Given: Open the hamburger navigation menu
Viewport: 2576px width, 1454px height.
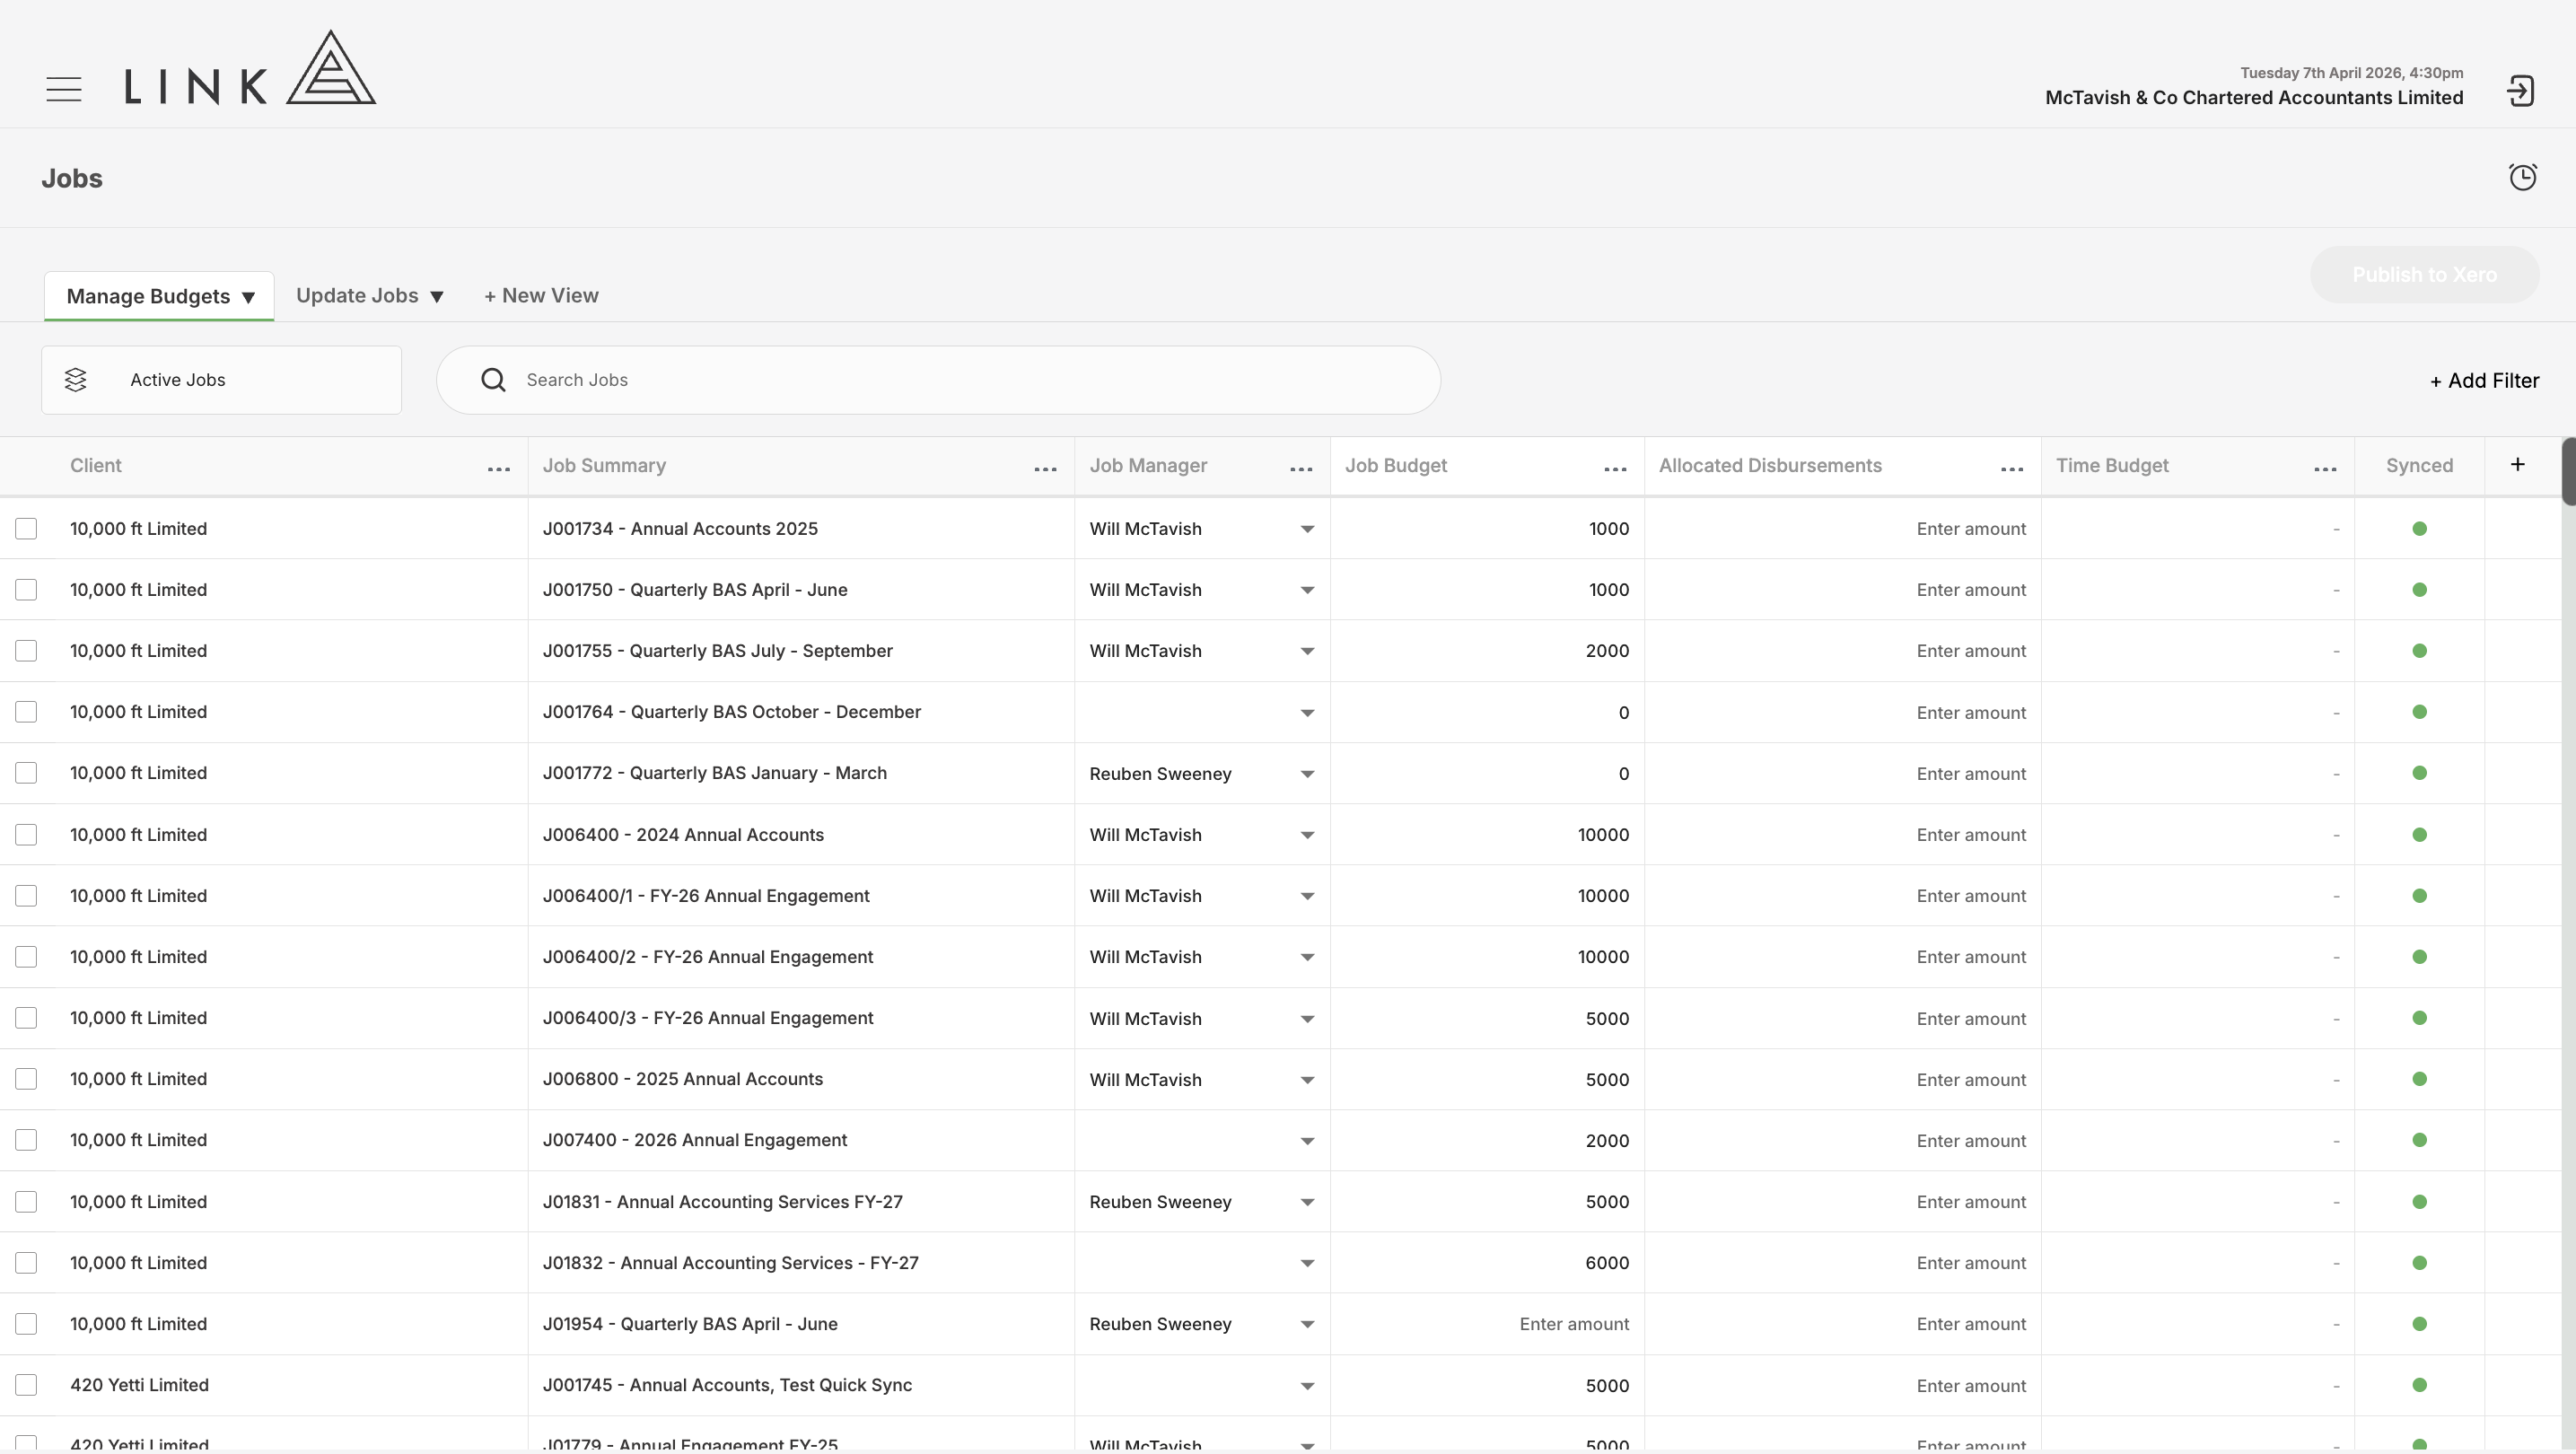Looking at the screenshot, I should point(64,89).
